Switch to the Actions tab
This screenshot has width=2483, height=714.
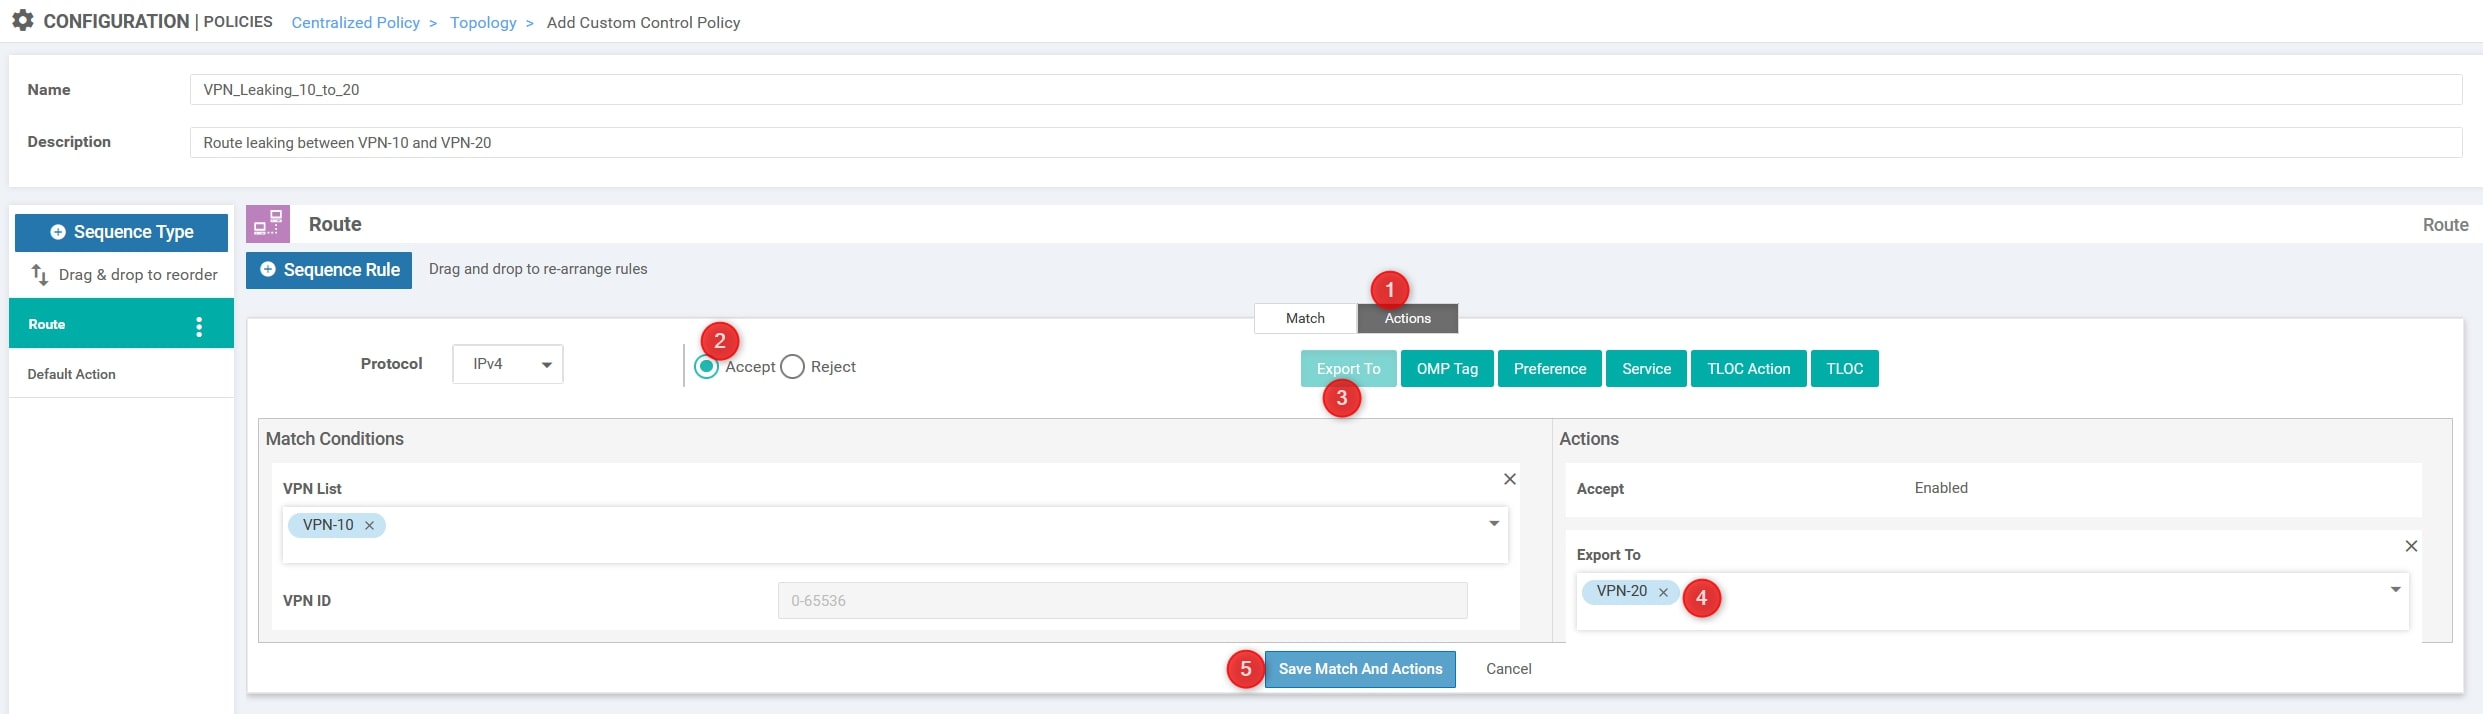(1407, 318)
